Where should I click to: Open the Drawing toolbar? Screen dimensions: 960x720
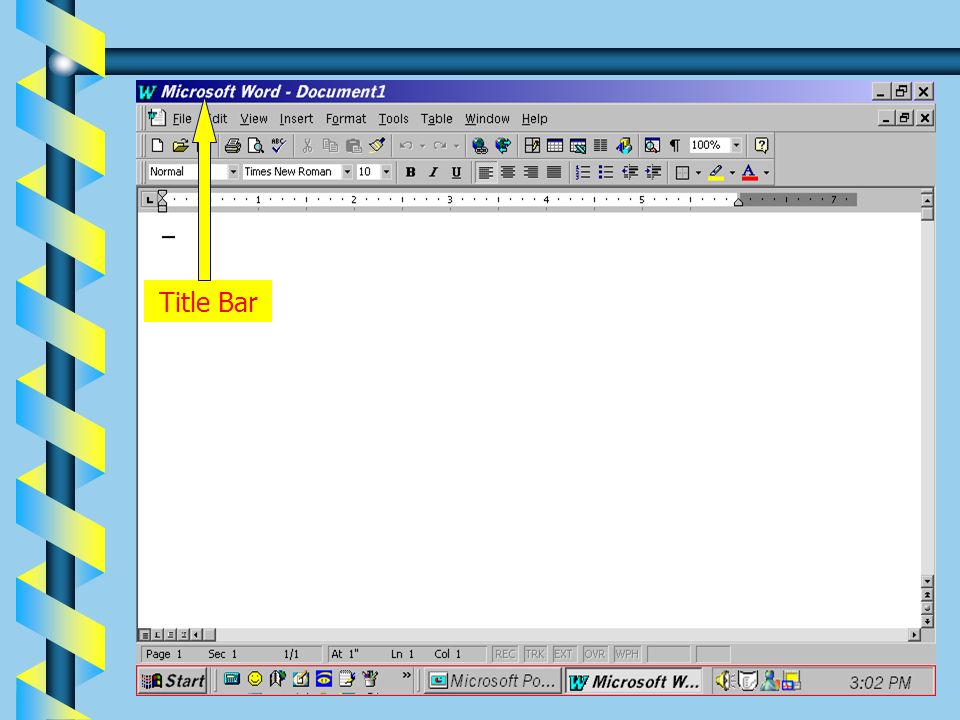pyautogui.click(x=624, y=146)
